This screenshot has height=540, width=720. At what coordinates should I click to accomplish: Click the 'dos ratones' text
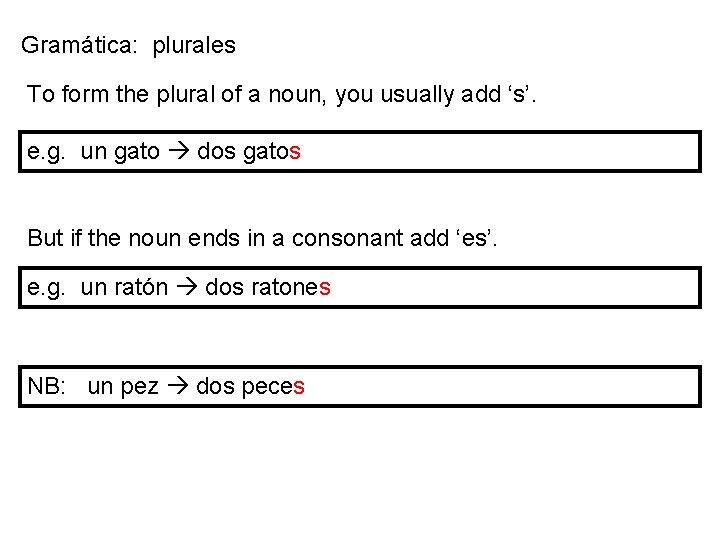point(268,287)
